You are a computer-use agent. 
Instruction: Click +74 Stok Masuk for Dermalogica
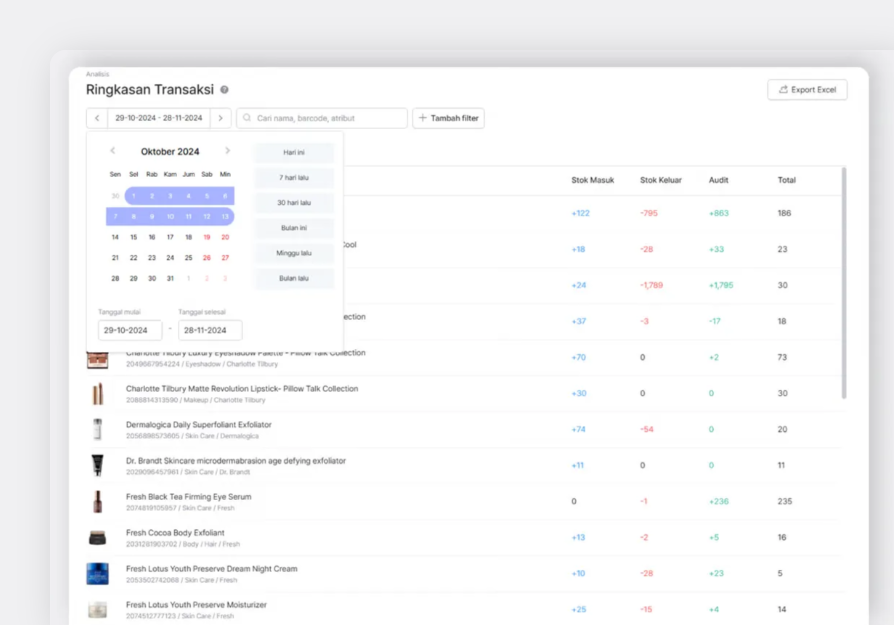click(x=579, y=429)
